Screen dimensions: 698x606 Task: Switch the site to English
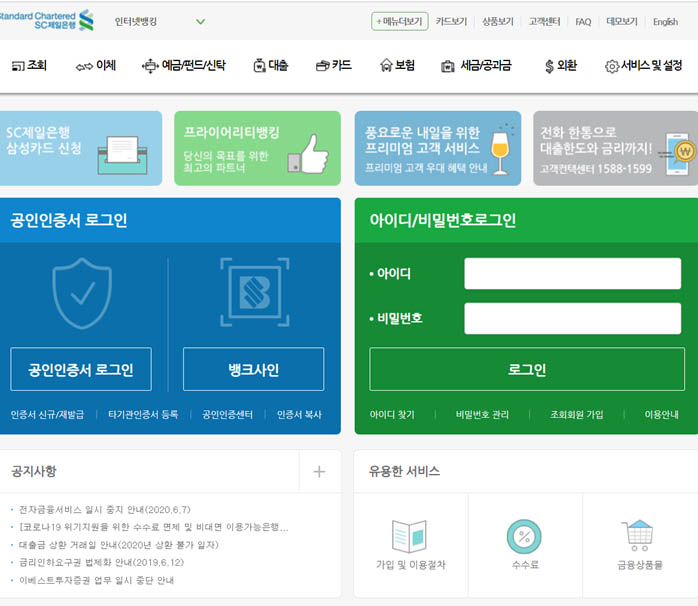(666, 22)
